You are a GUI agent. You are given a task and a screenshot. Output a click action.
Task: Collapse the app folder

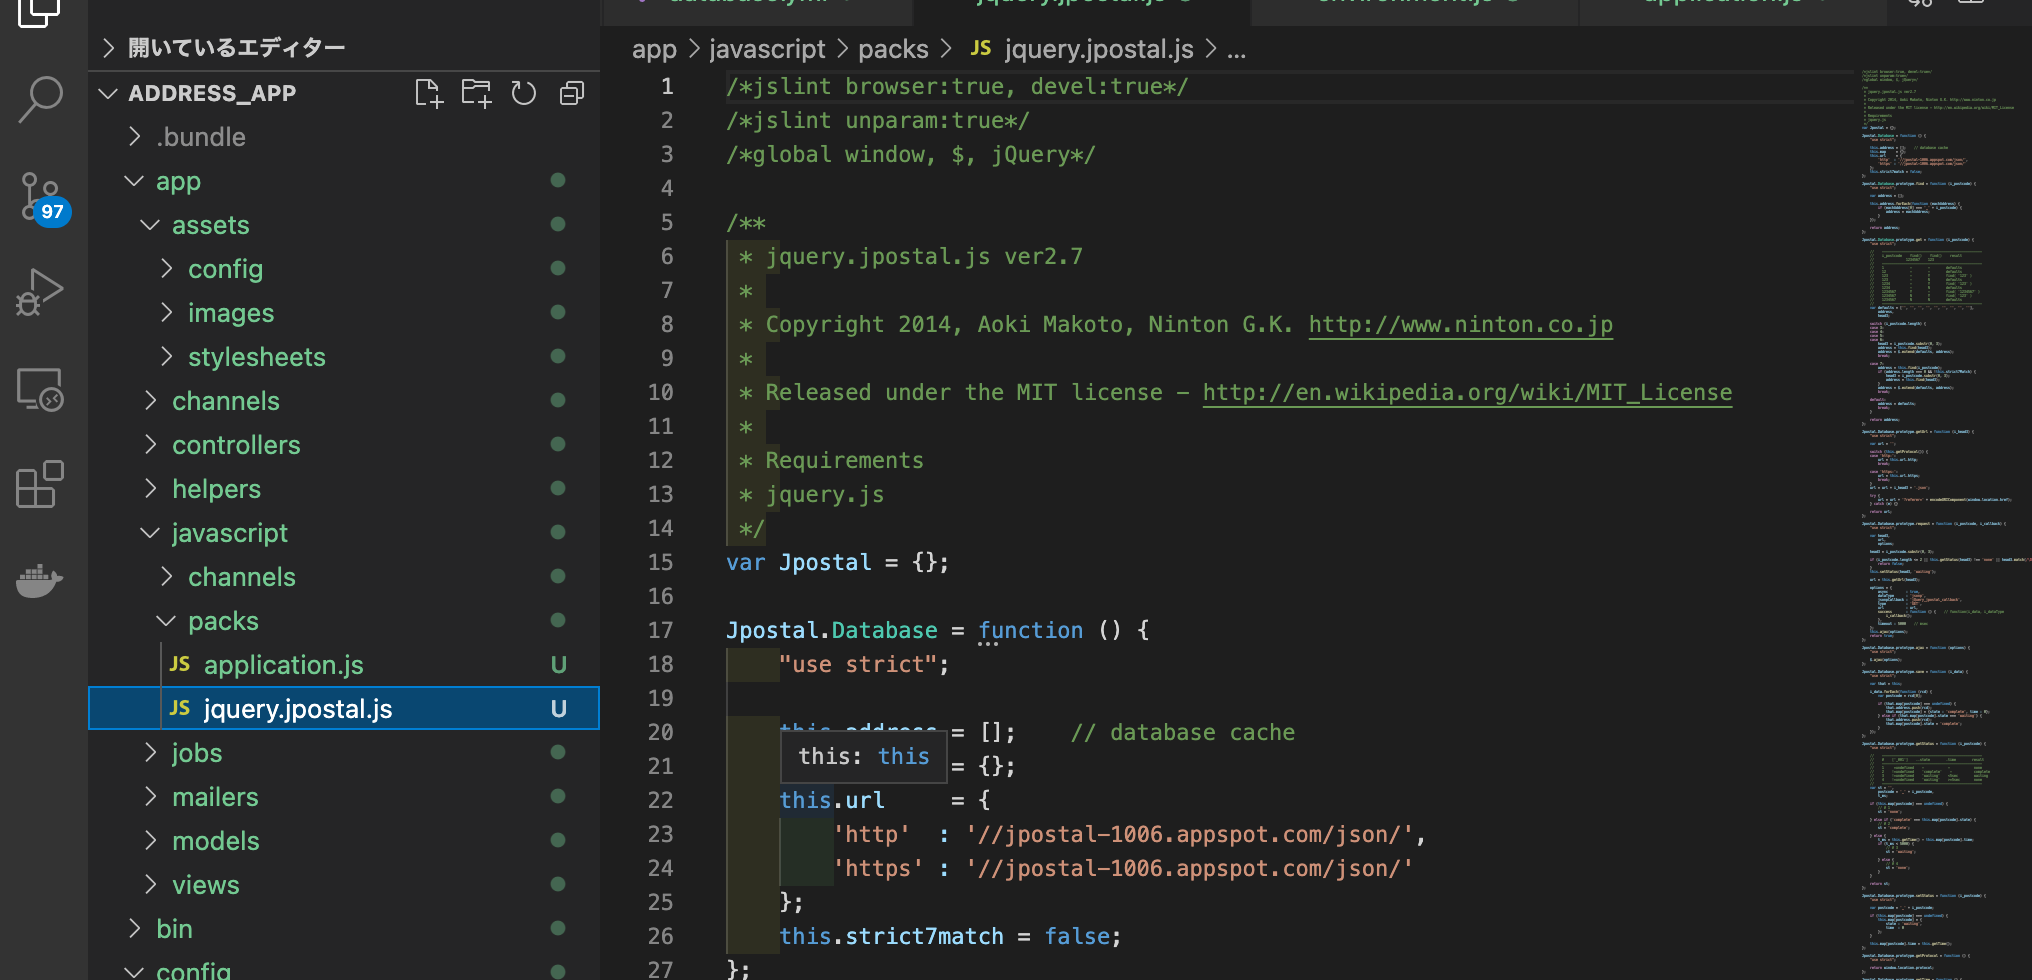coord(134,181)
